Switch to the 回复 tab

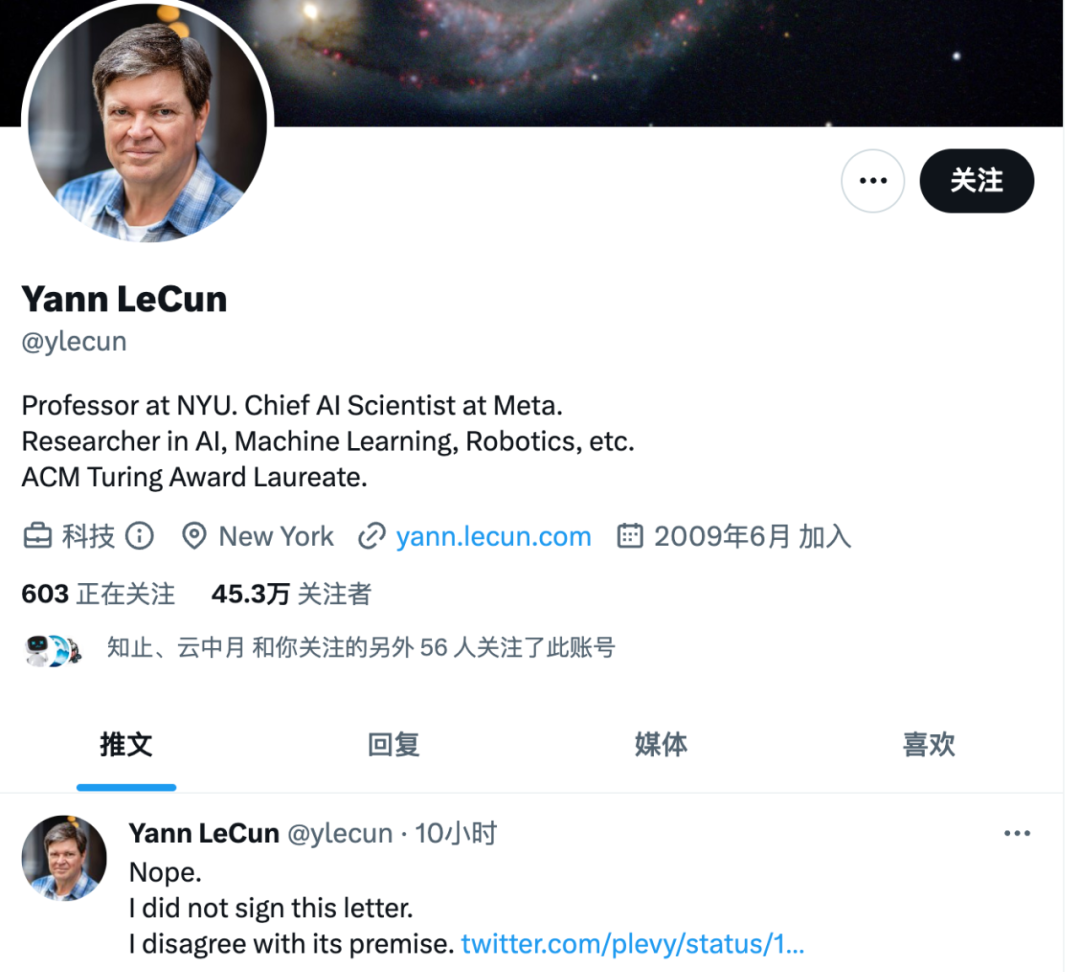(x=393, y=745)
